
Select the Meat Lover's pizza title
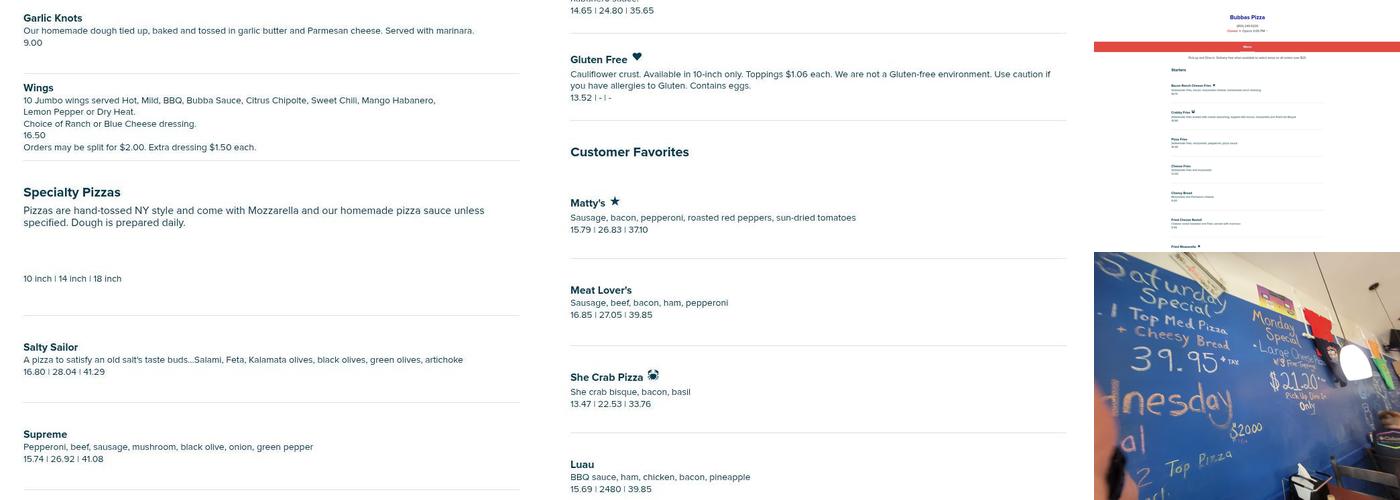pos(601,290)
